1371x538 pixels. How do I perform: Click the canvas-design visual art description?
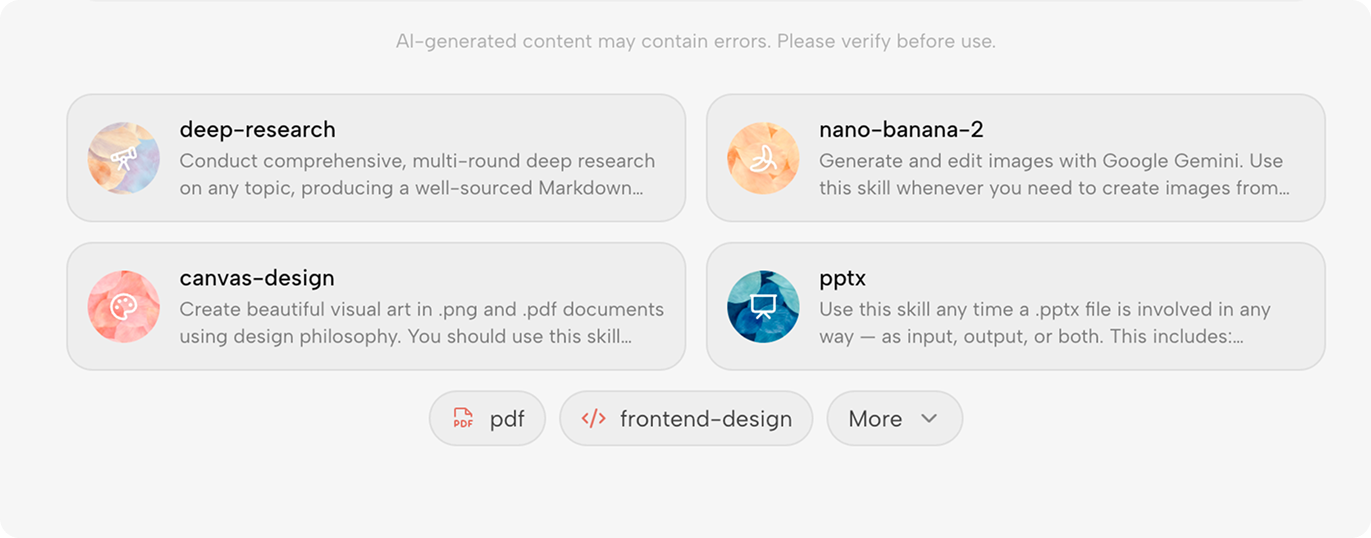pos(421,322)
